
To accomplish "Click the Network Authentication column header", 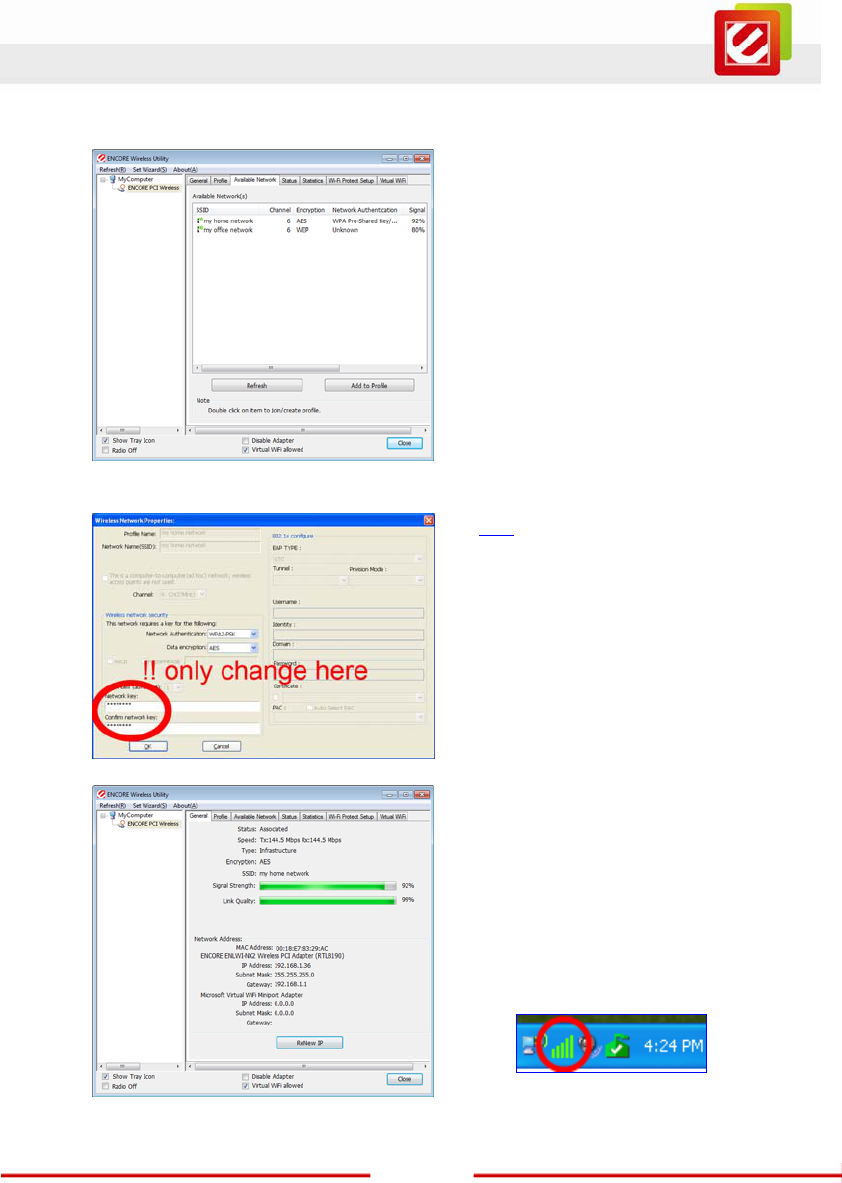I will tap(365, 210).
